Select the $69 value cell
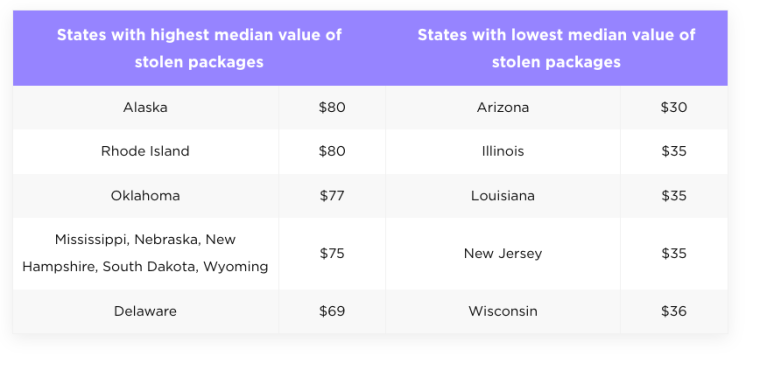The width and height of the screenshot is (760, 377). coord(332,311)
